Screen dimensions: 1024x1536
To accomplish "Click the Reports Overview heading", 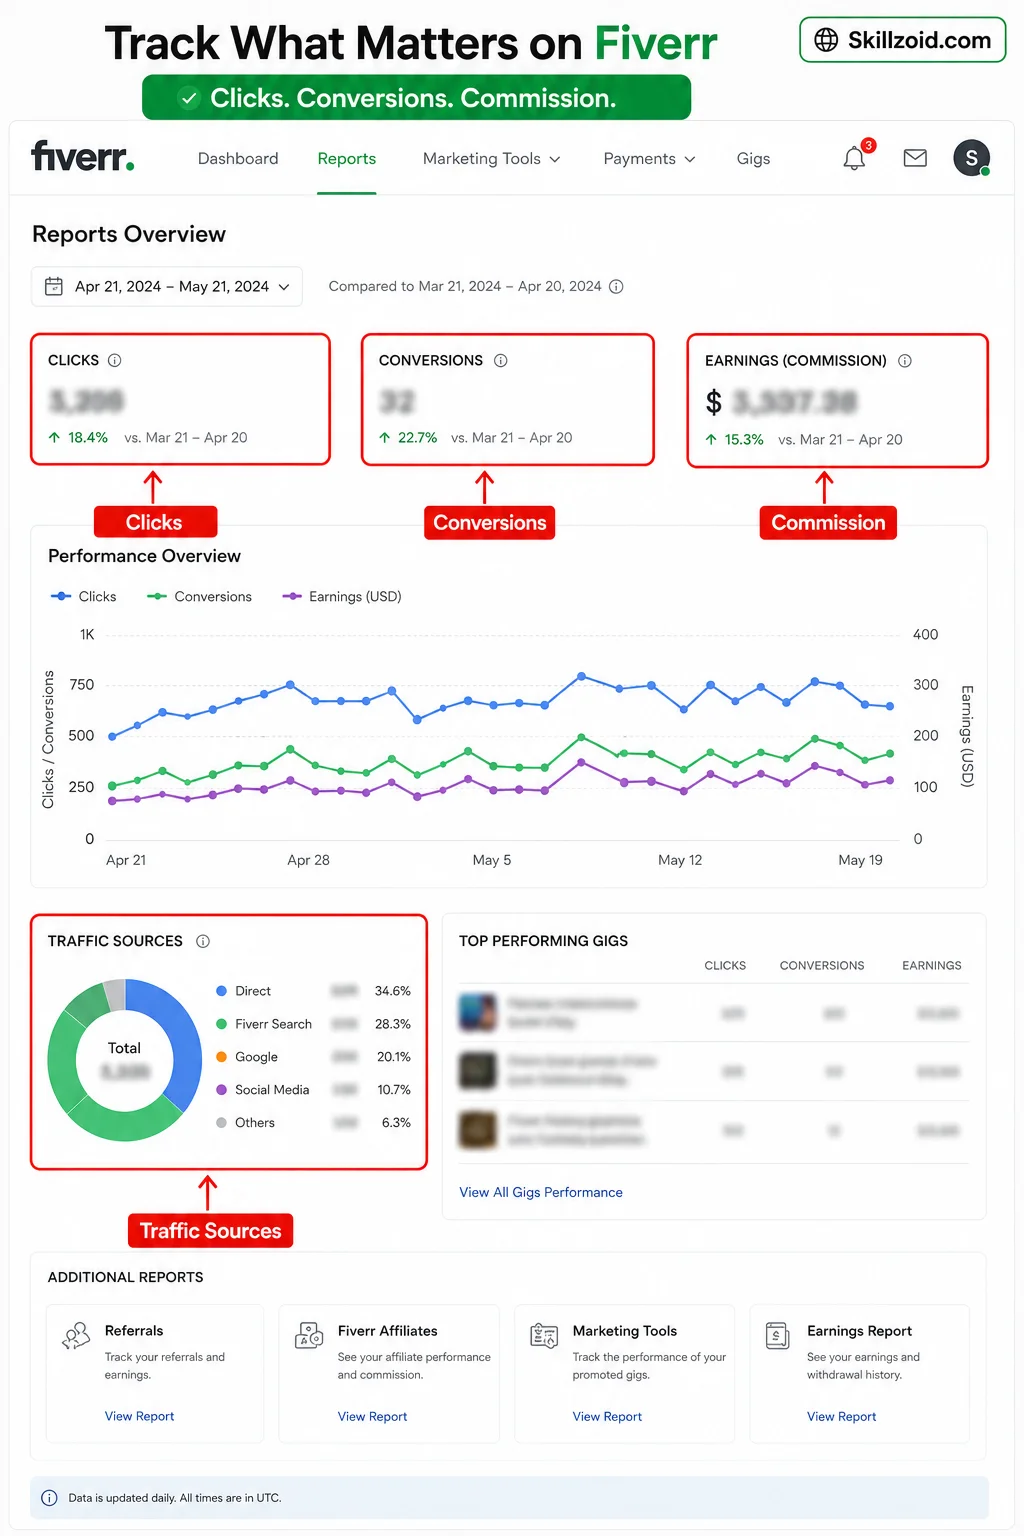I will click(129, 234).
